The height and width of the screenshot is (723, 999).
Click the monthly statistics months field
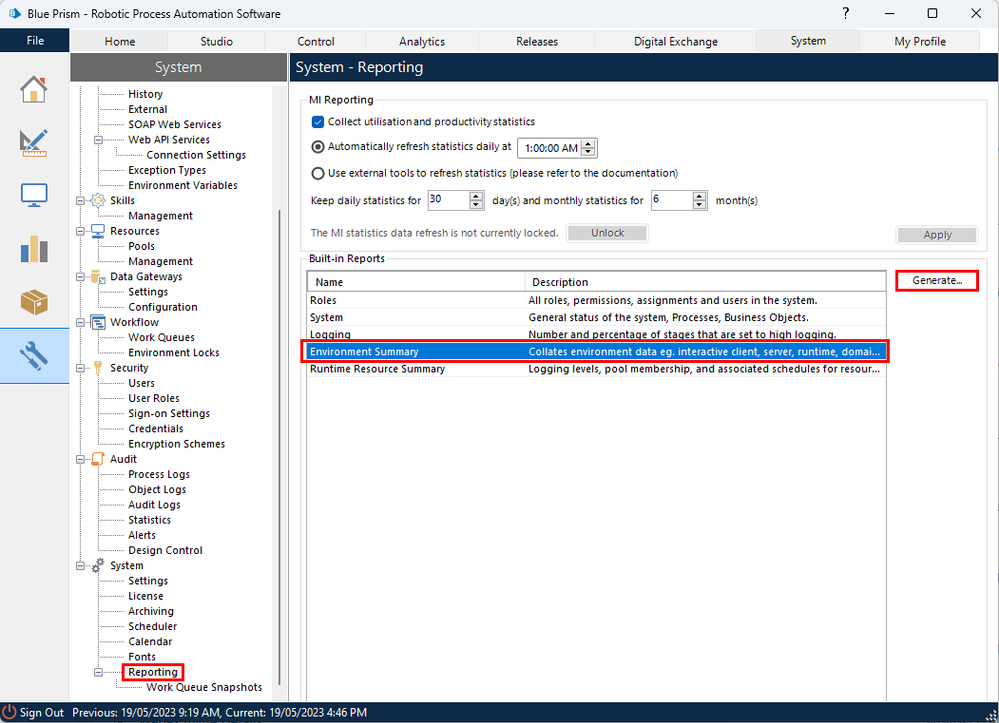(x=672, y=200)
